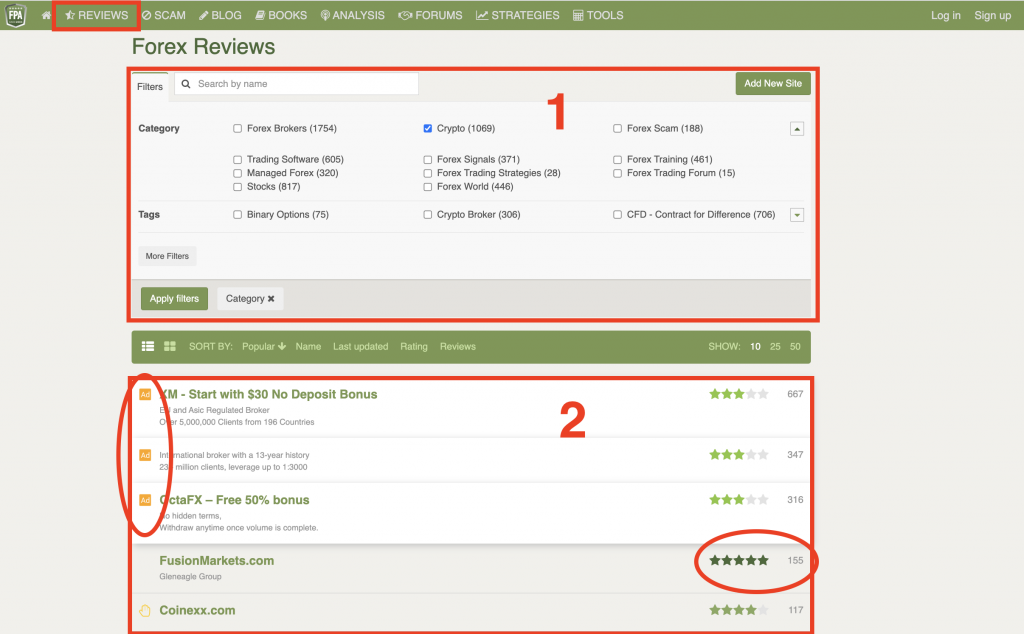Show 25 results per page
Image resolution: width=1024 pixels, height=634 pixels.
[x=775, y=347]
